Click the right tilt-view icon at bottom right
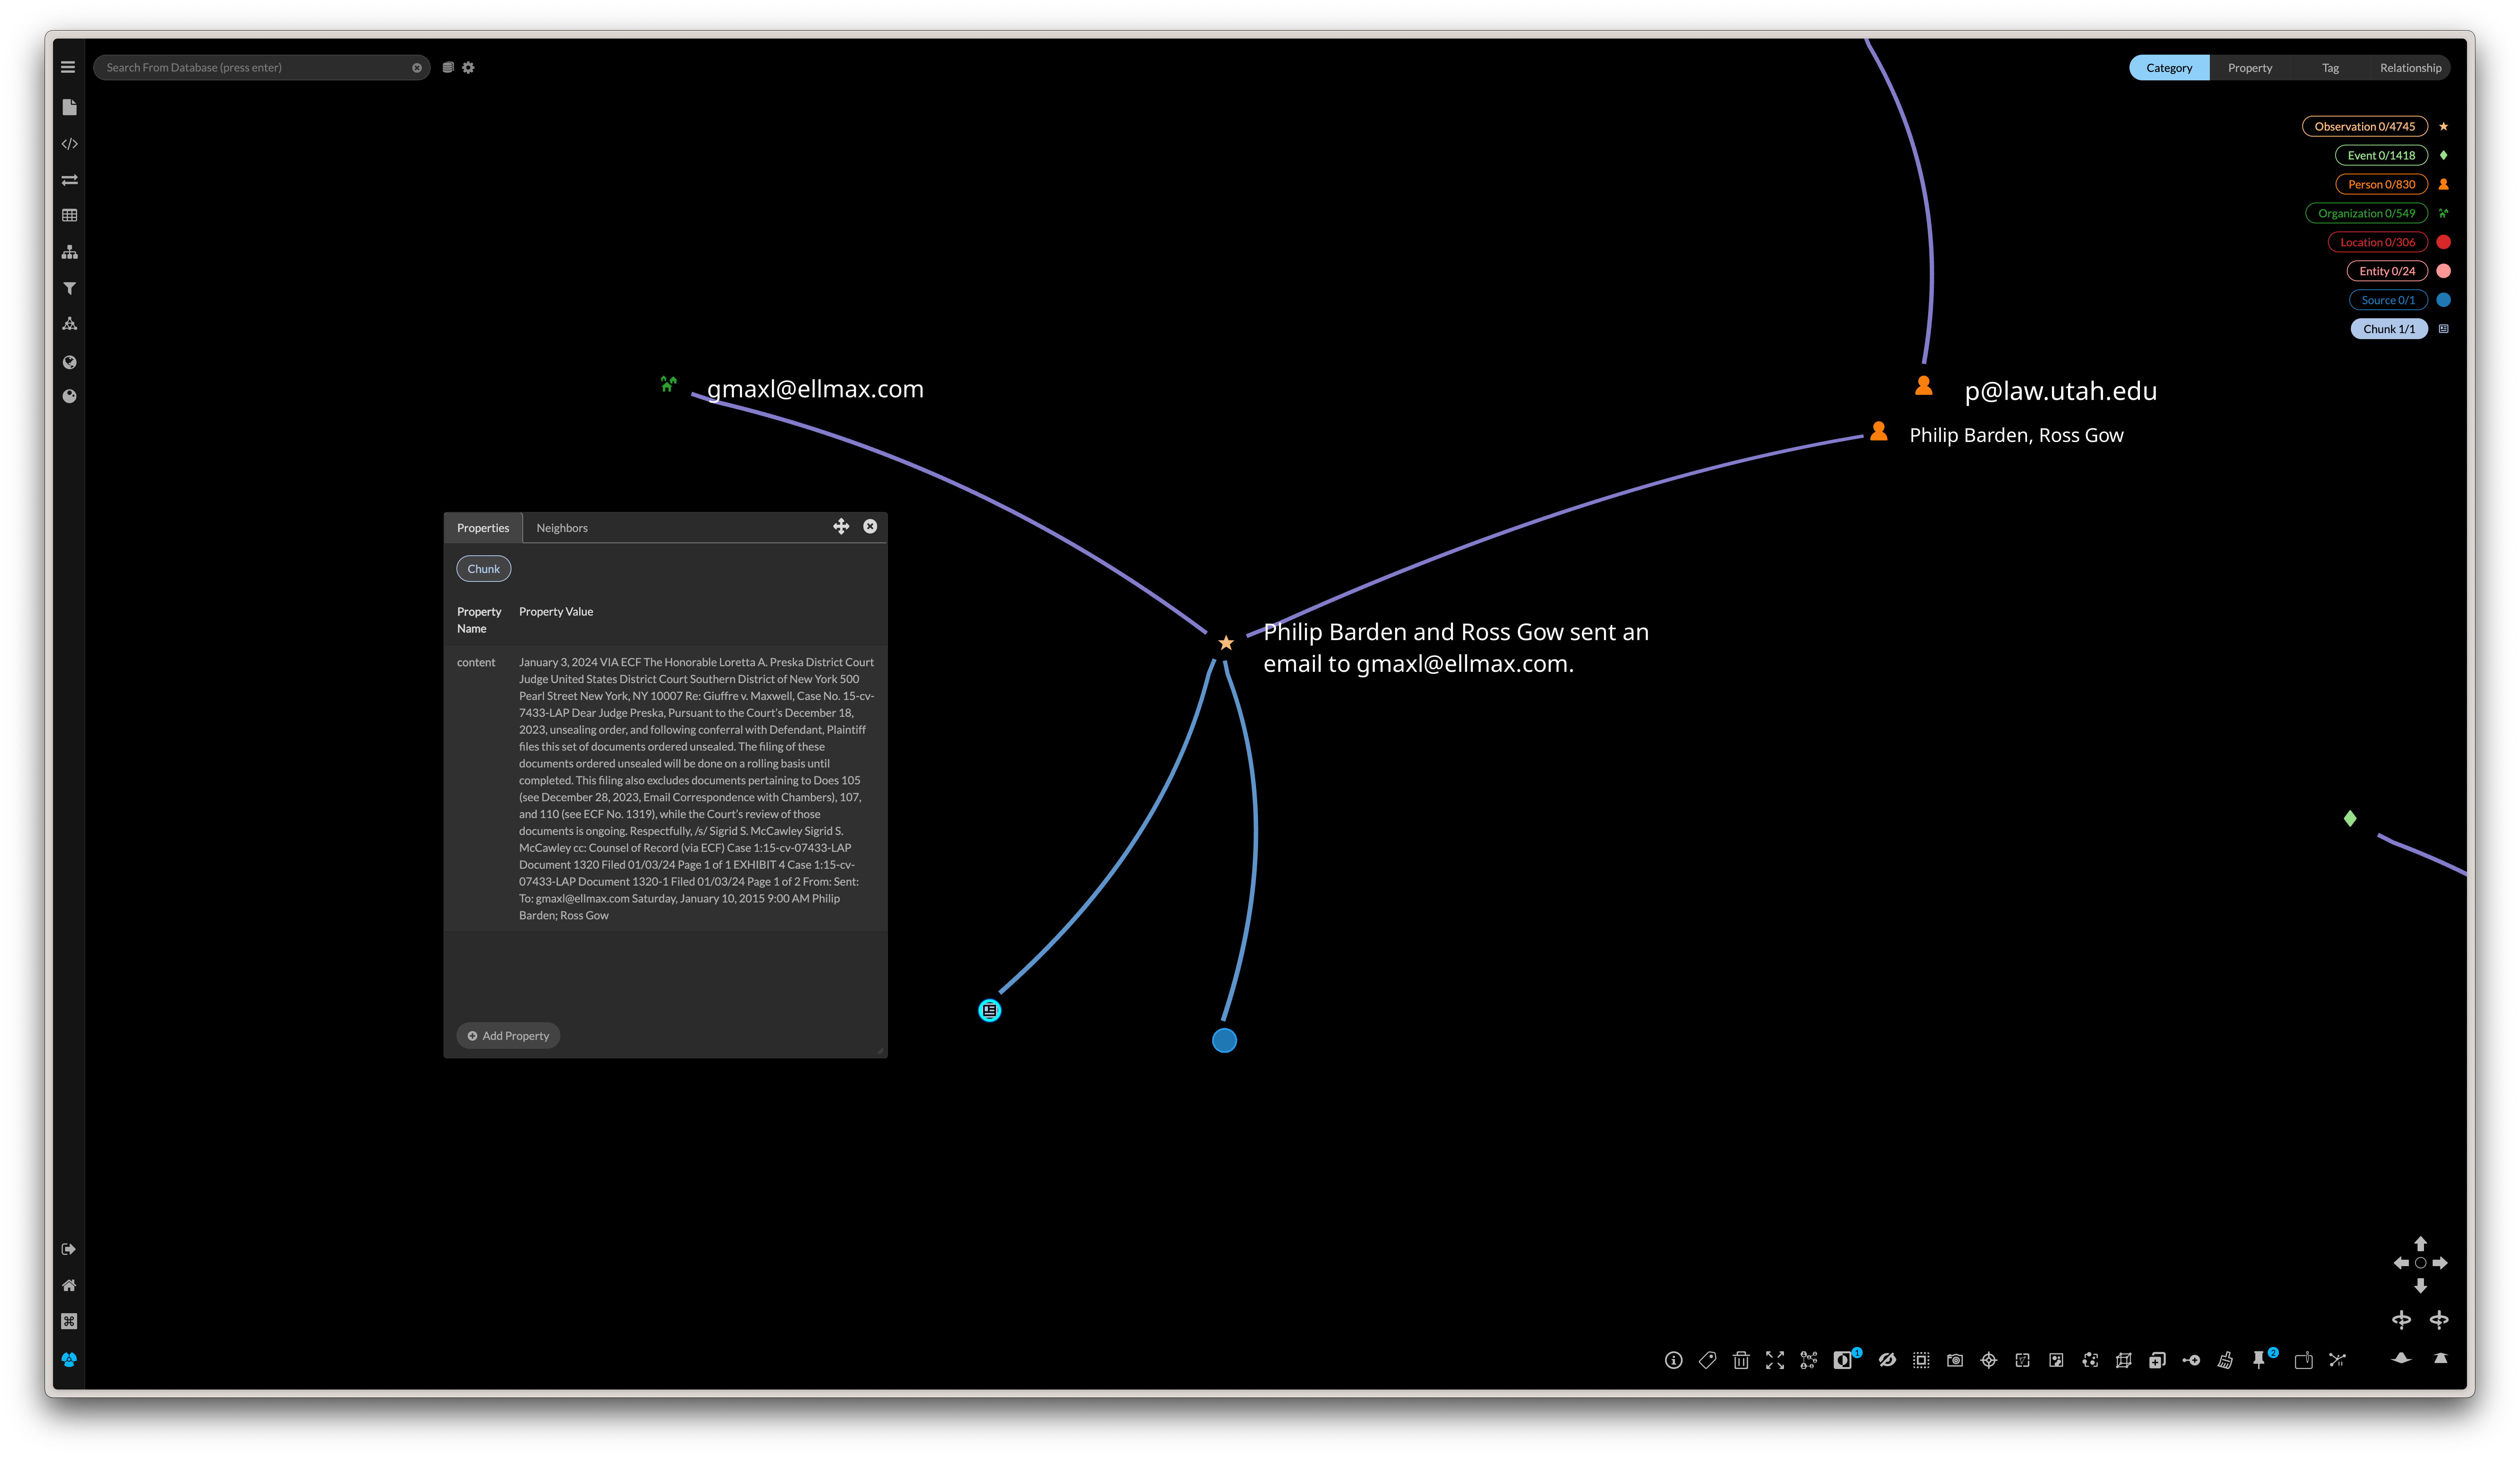The width and height of the screenshot is (2520, 1457). pyautogui.click(x=2440, y=1358)
